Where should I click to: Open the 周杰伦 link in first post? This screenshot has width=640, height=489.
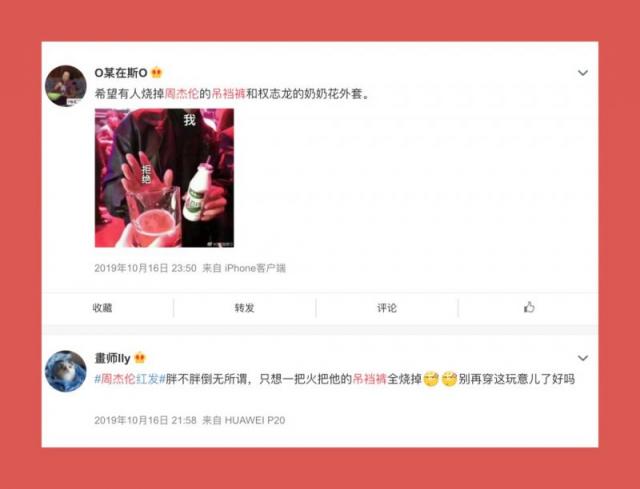[182, 94]
